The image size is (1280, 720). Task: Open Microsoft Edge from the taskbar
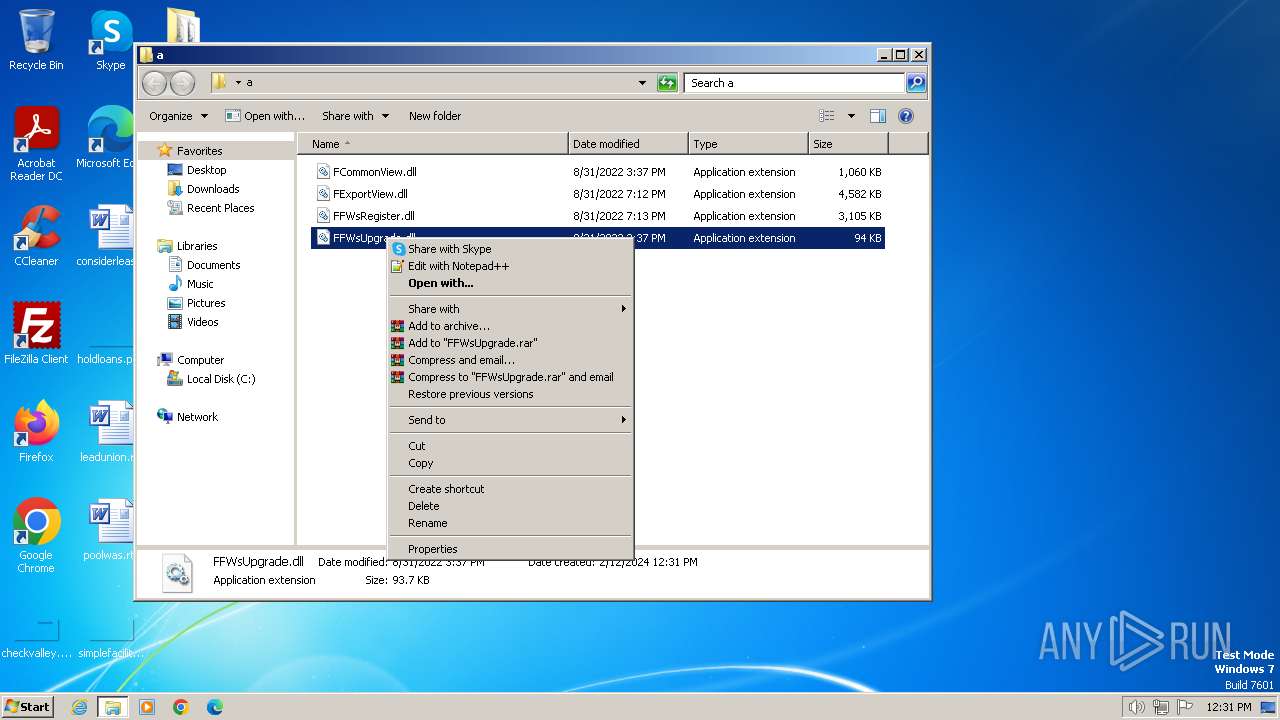pyautogui.click(x=214, y=707)
